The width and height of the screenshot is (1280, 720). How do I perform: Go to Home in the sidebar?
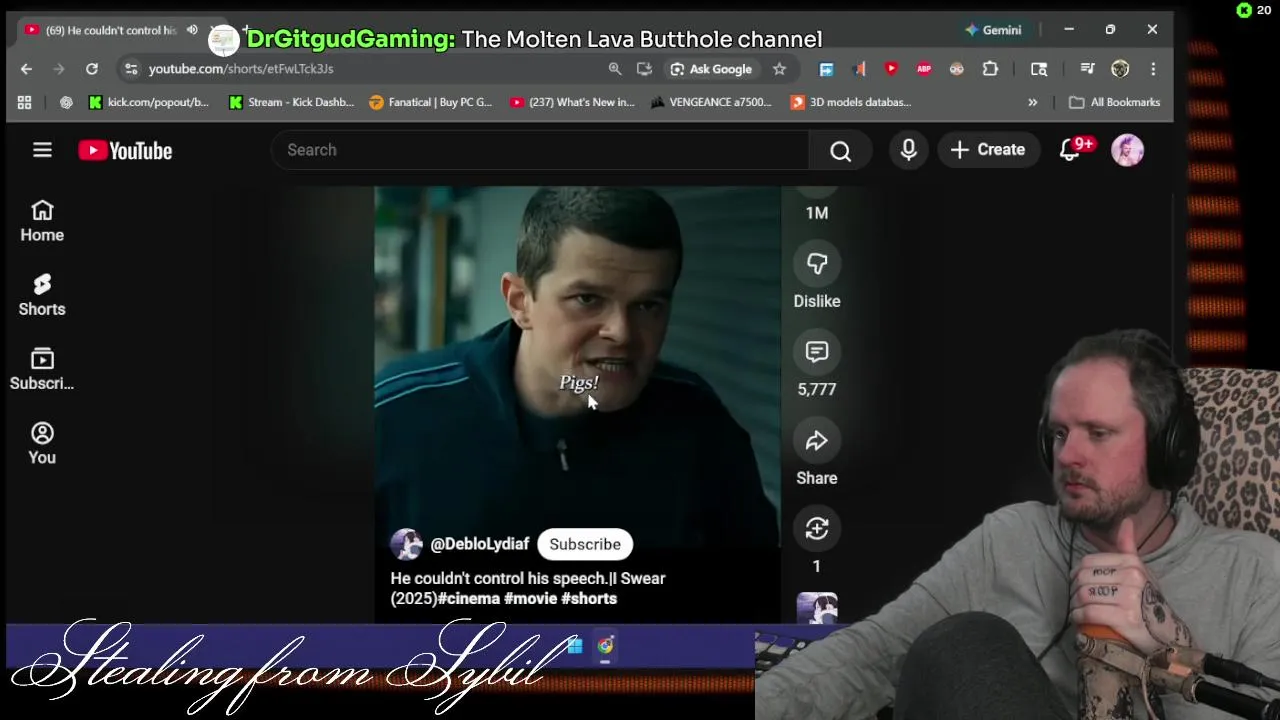point(42,221)
